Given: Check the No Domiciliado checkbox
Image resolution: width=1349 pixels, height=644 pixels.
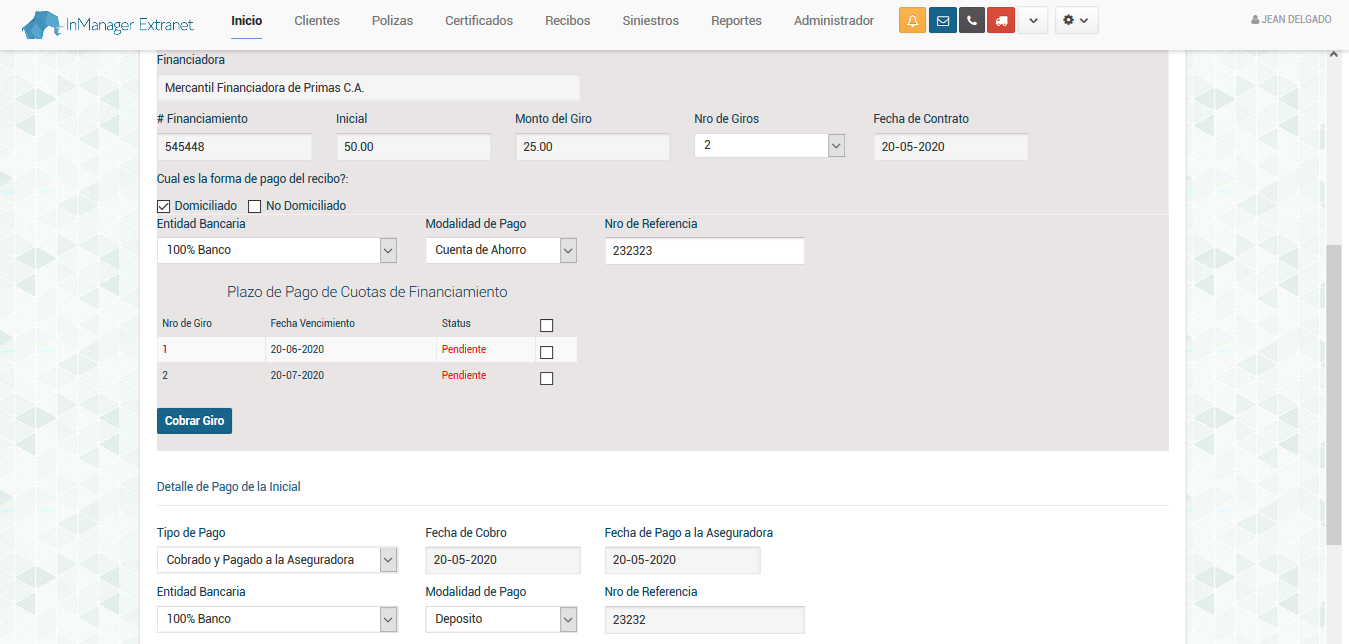Looking at the screenshot, I should point(255,206).
